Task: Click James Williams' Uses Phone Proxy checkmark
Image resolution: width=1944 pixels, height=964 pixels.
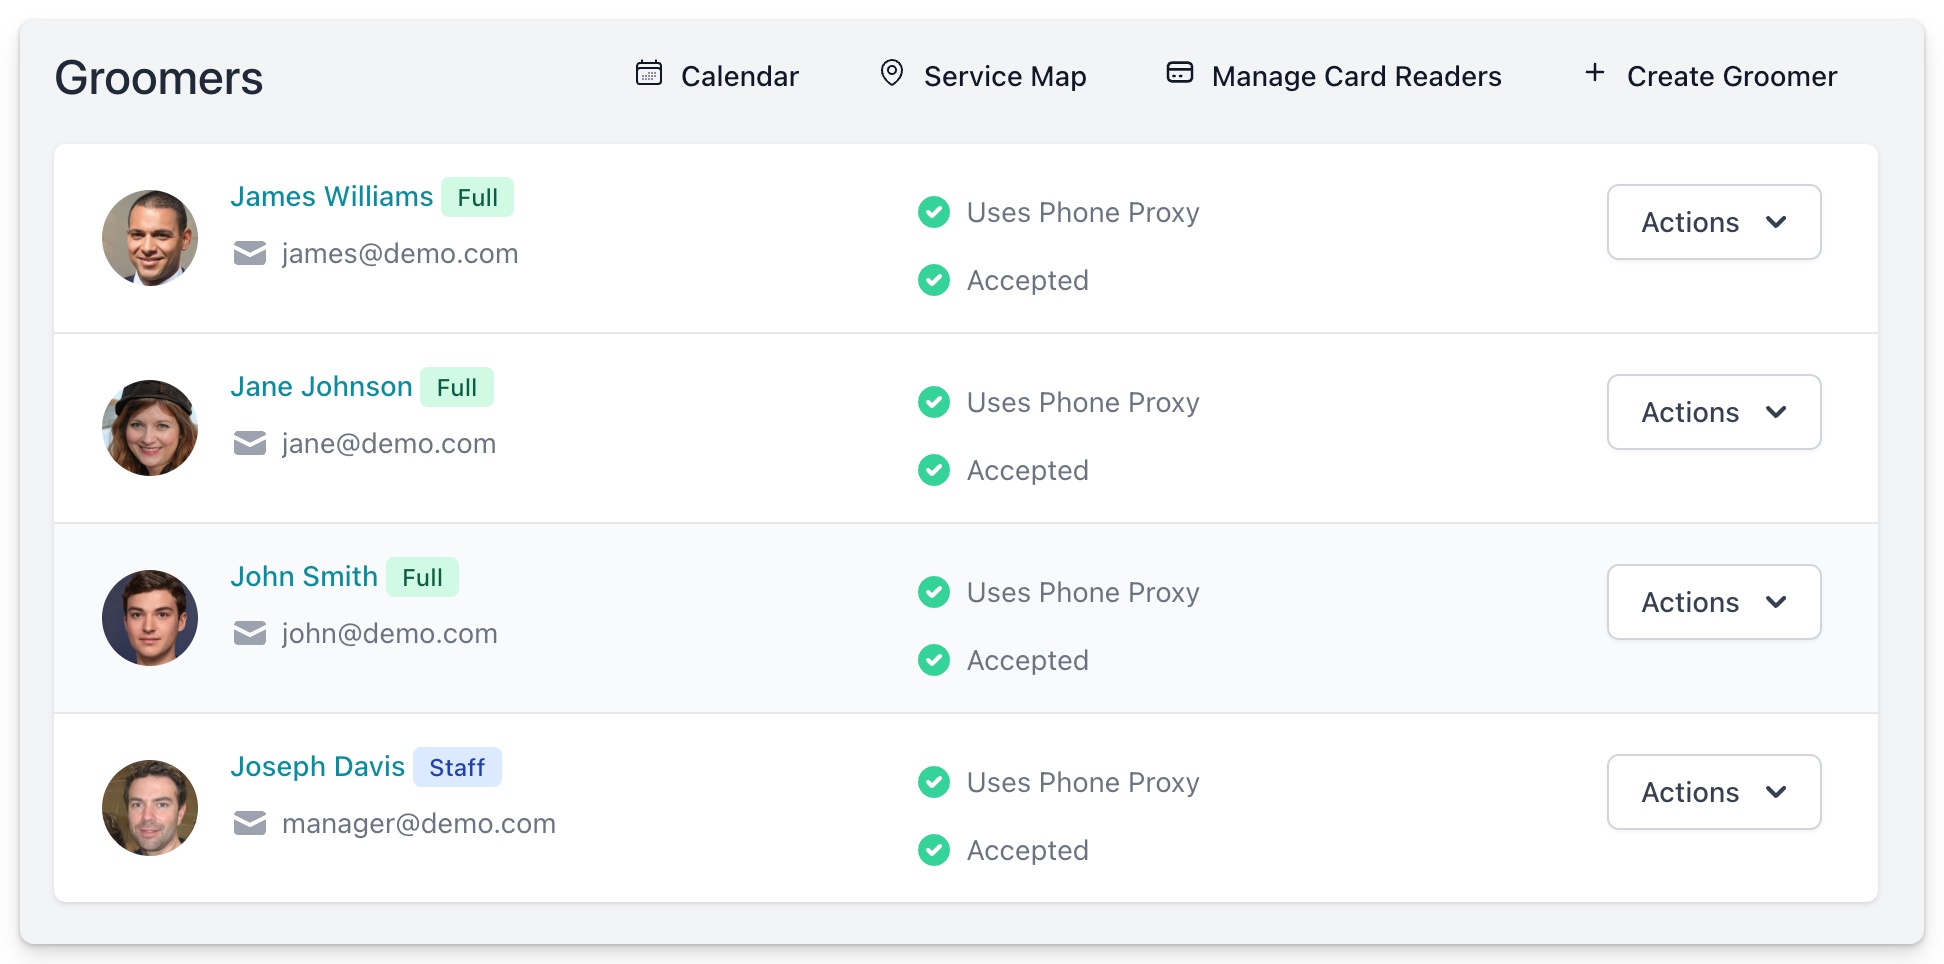Action: (x=934, y=212)
